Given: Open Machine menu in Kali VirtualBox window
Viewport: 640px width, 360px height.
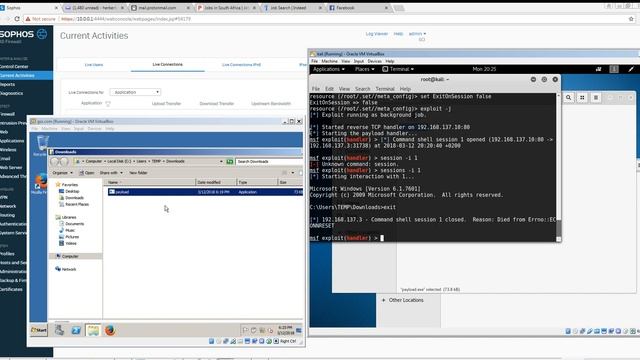Looking at the screenshot, I should click(329, 61).
